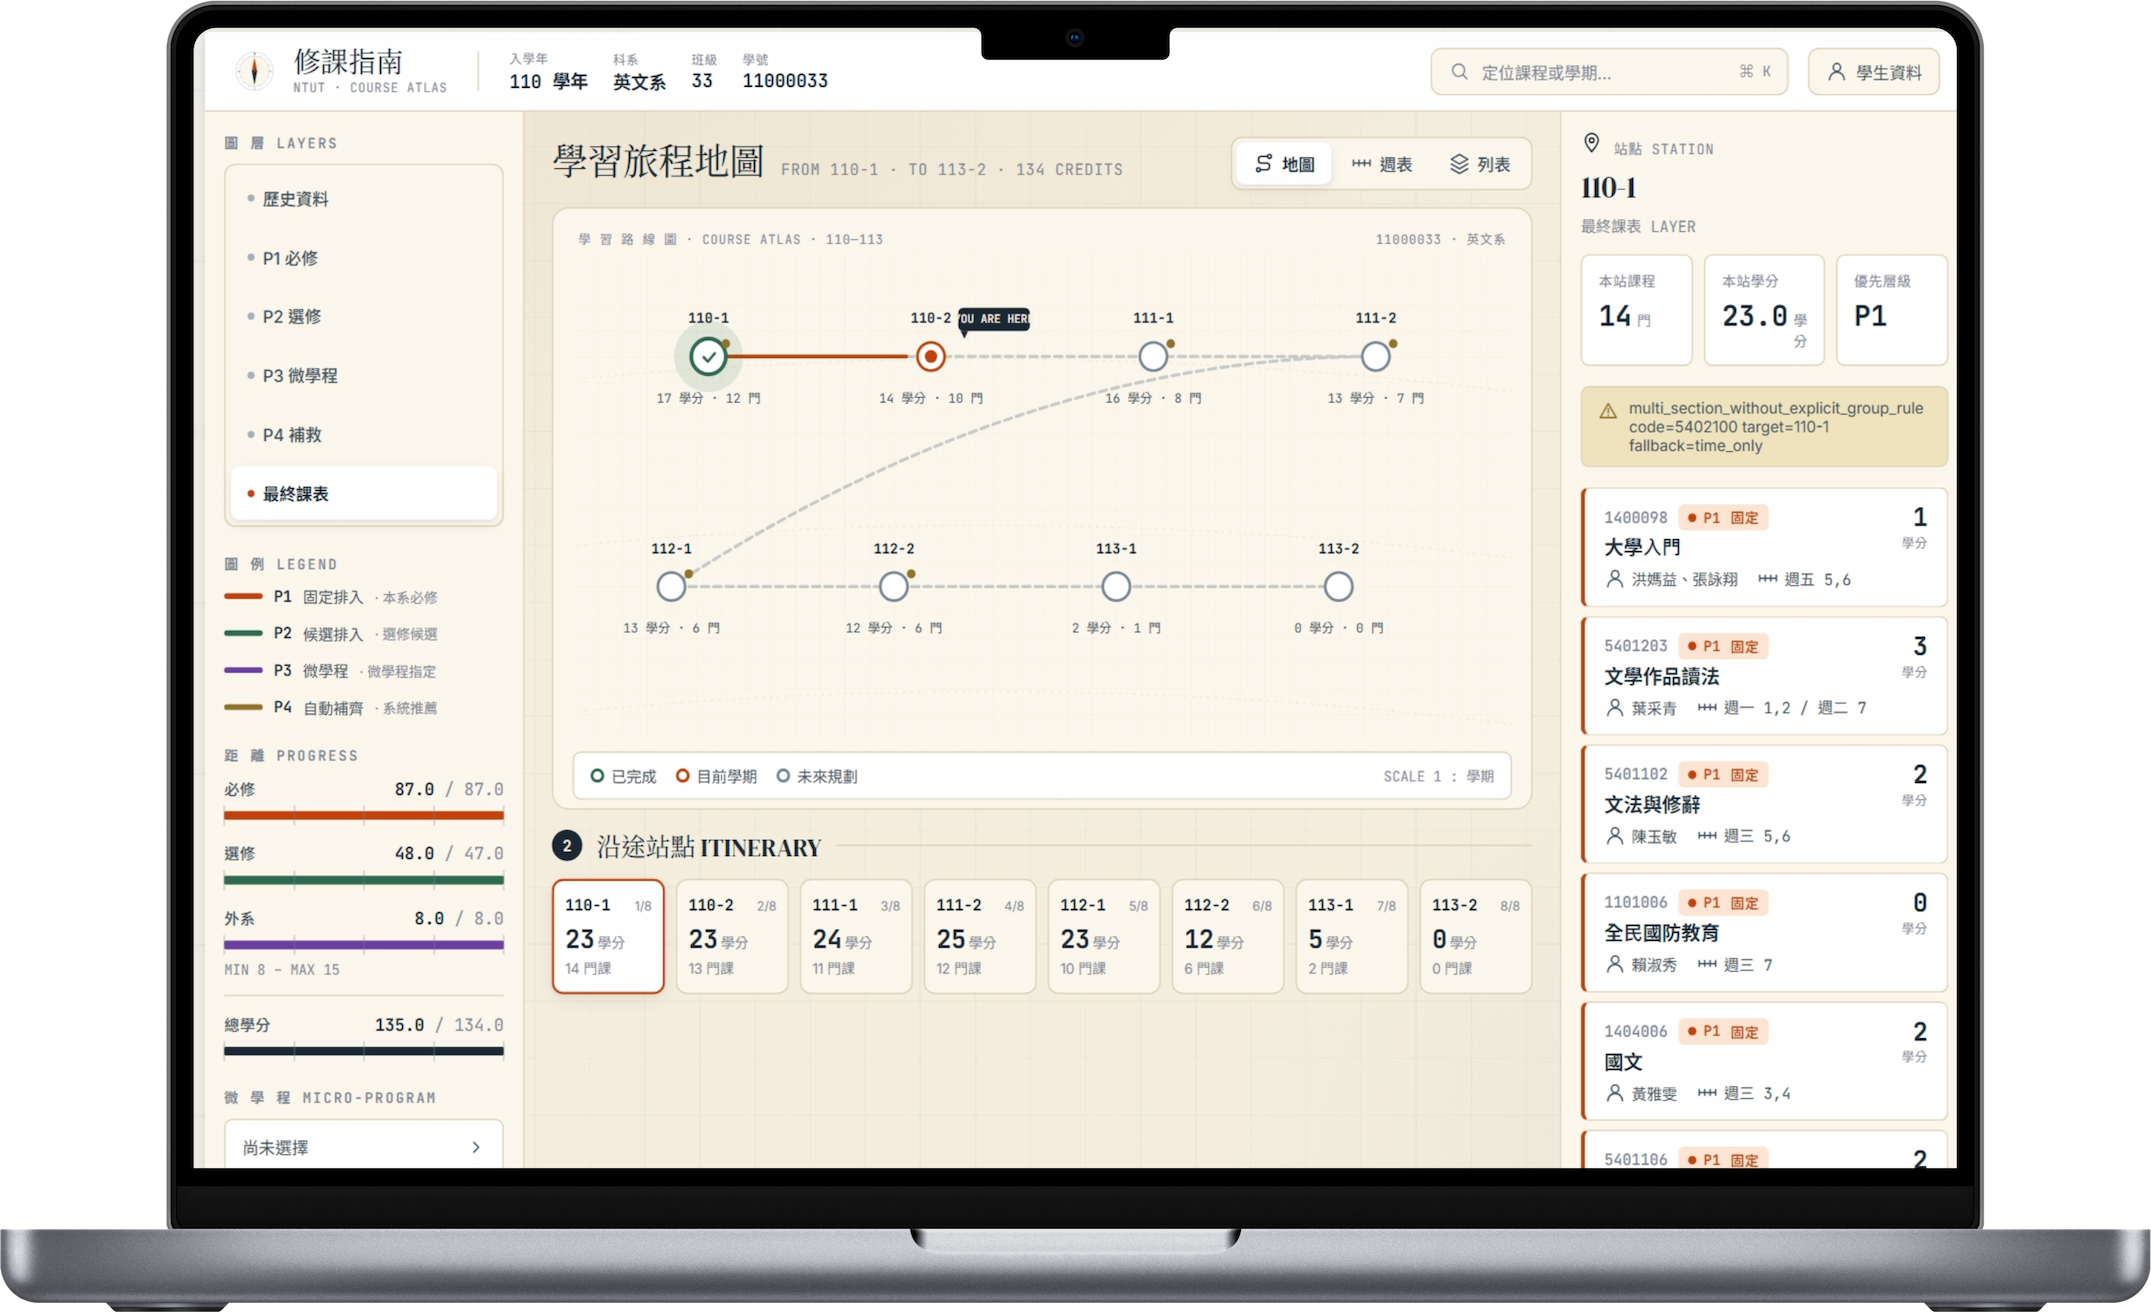
Task: Click the P1 固定 badge on course 5401203
Action: 1723,646
